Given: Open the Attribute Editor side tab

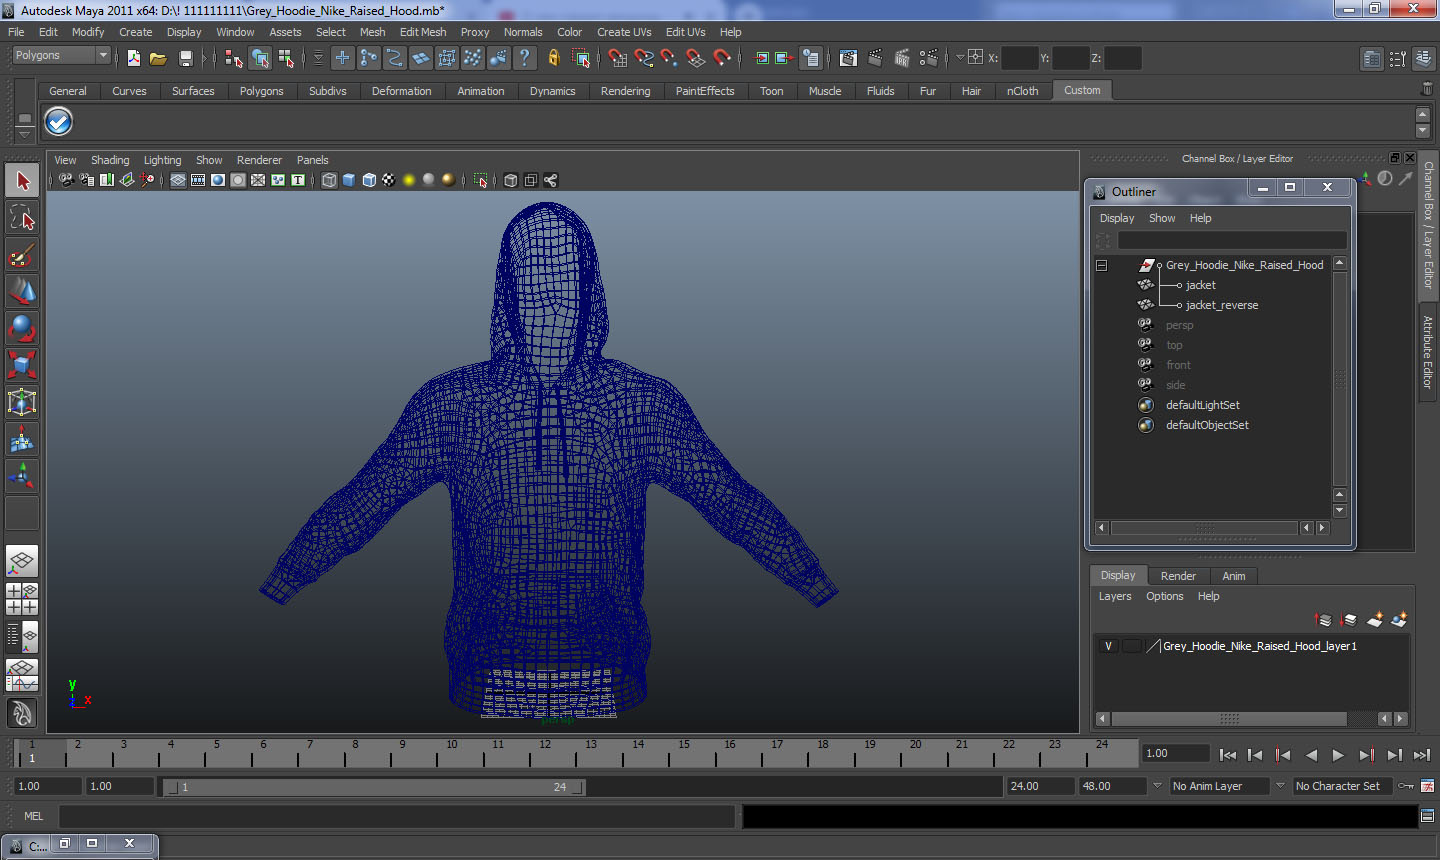Looking at the screenshot, I should point(1428,352).
